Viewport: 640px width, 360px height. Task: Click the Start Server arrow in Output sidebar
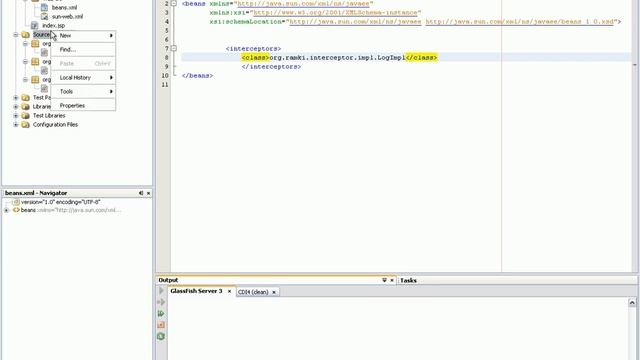coord(161,291)
